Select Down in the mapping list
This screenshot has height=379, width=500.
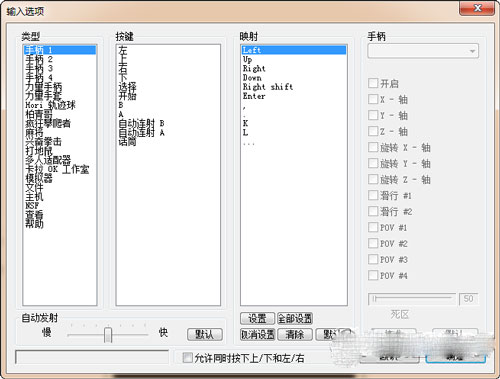coord(294,78)
